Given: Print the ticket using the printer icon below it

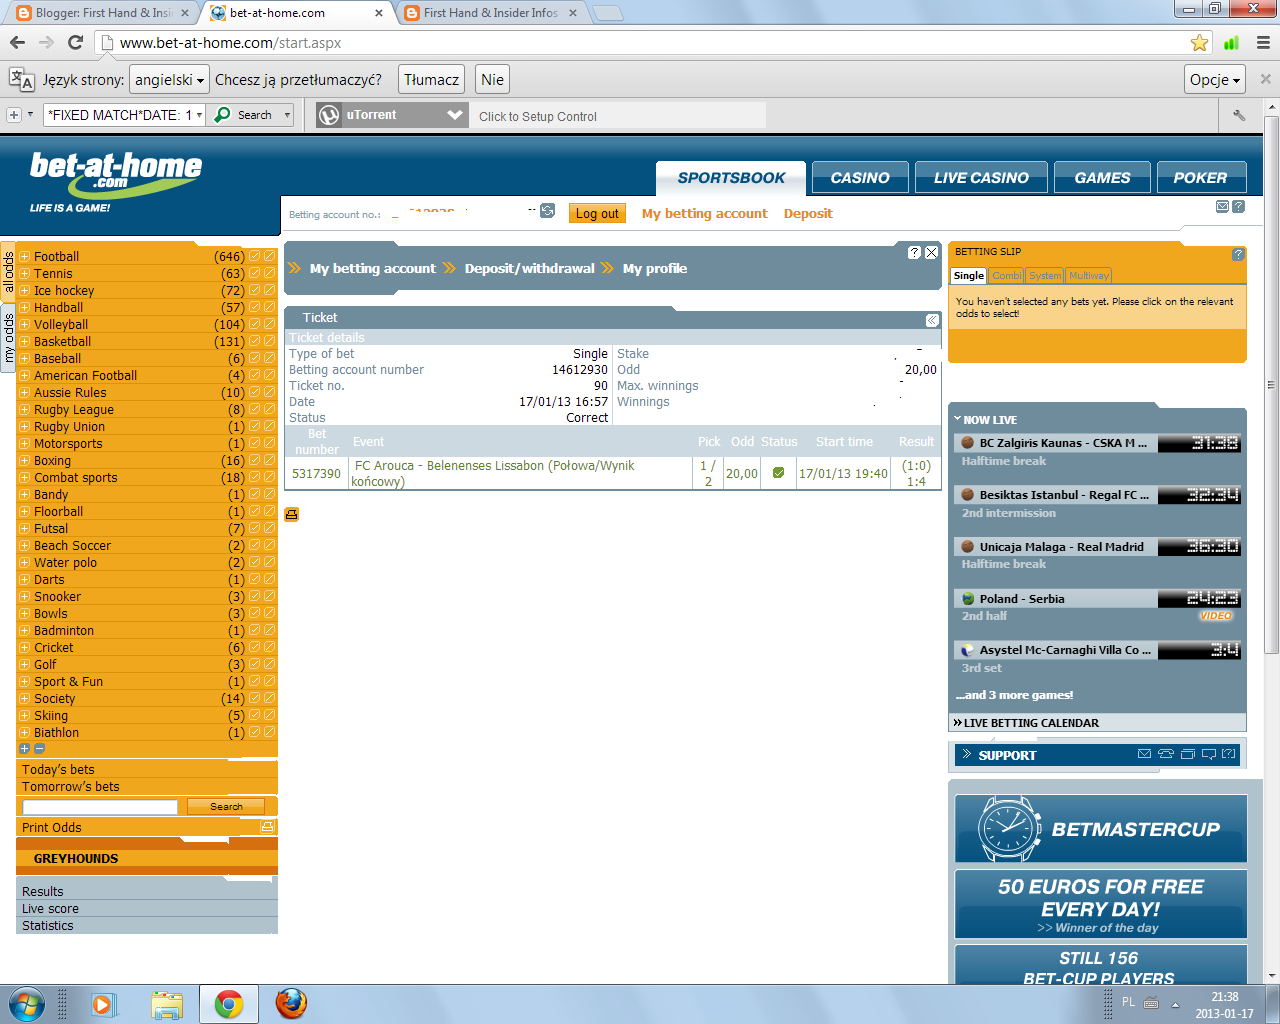Looking at the screenshot, I should (292, 514).
